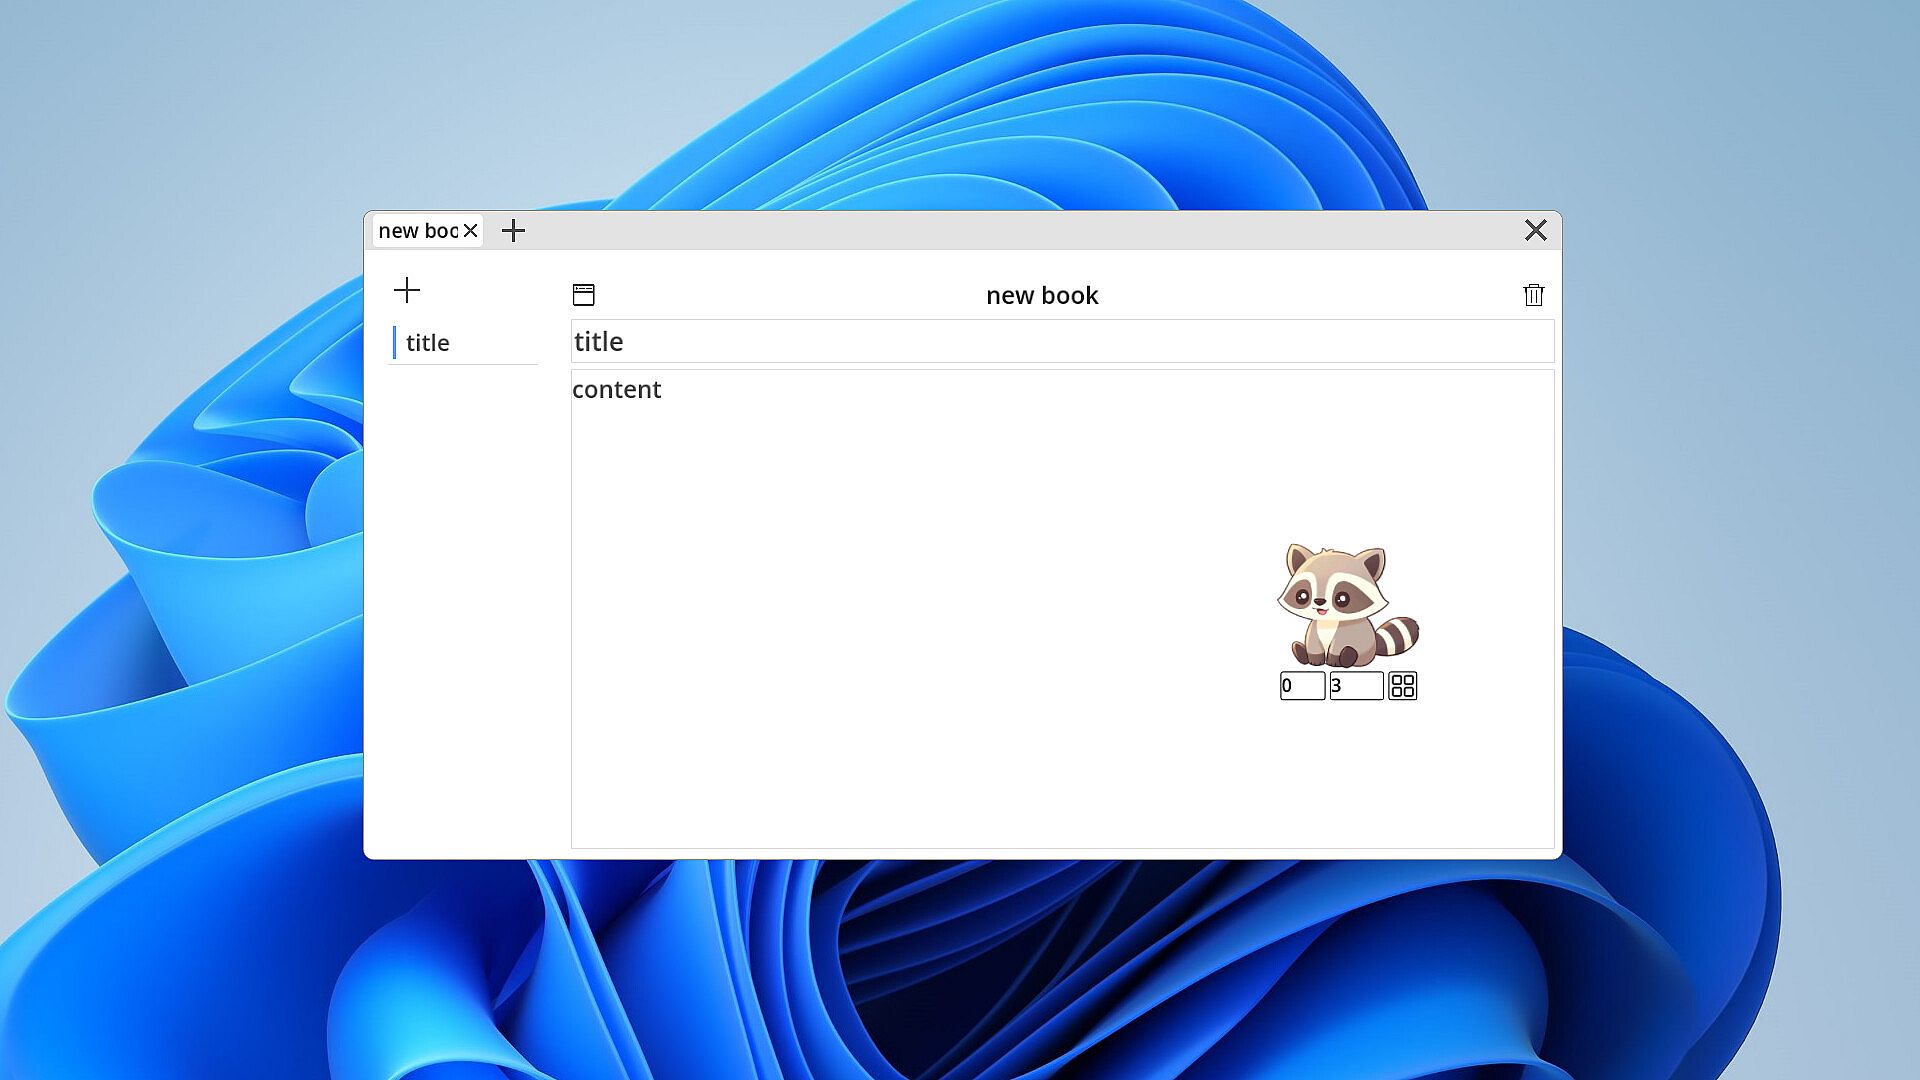Click blank sidebar space below 'title' note
Image resolution: width=1920 pixels, height=1080 pixels.
pyautogui.click(x=463, y=600)
